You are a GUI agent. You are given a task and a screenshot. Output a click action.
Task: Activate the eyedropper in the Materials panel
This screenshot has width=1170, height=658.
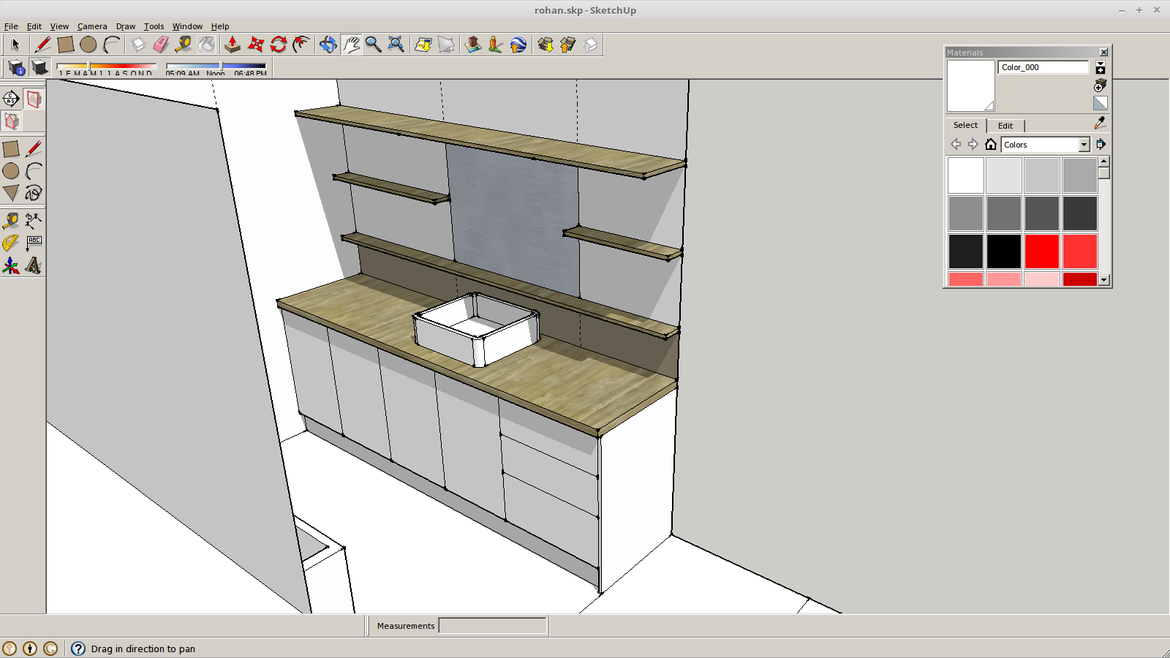(x=1100, y=124)
